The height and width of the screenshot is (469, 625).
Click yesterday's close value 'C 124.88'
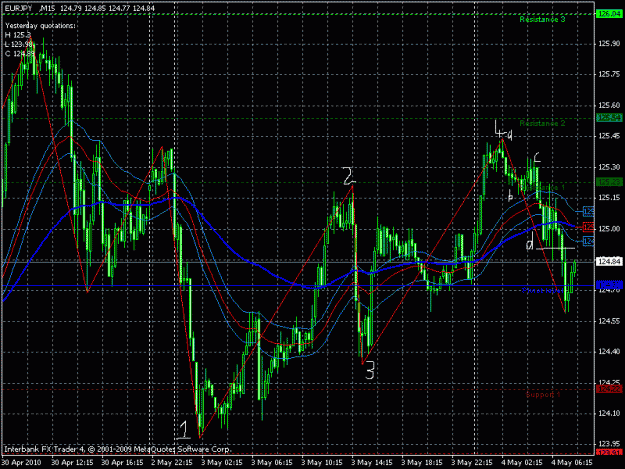click(x=20, y=53)
